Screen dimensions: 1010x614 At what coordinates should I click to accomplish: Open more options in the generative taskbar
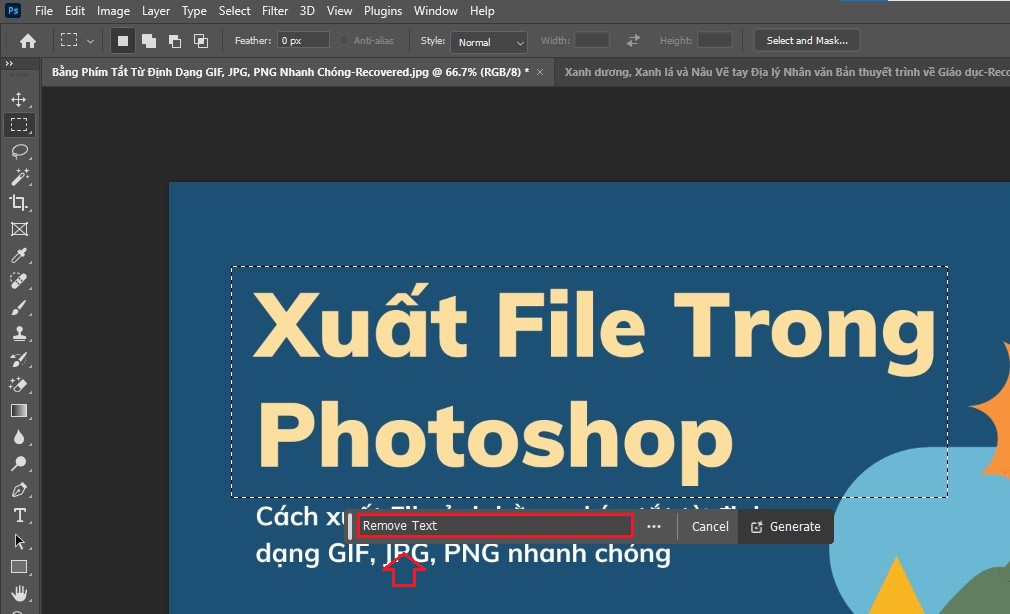tap(654, 526)
